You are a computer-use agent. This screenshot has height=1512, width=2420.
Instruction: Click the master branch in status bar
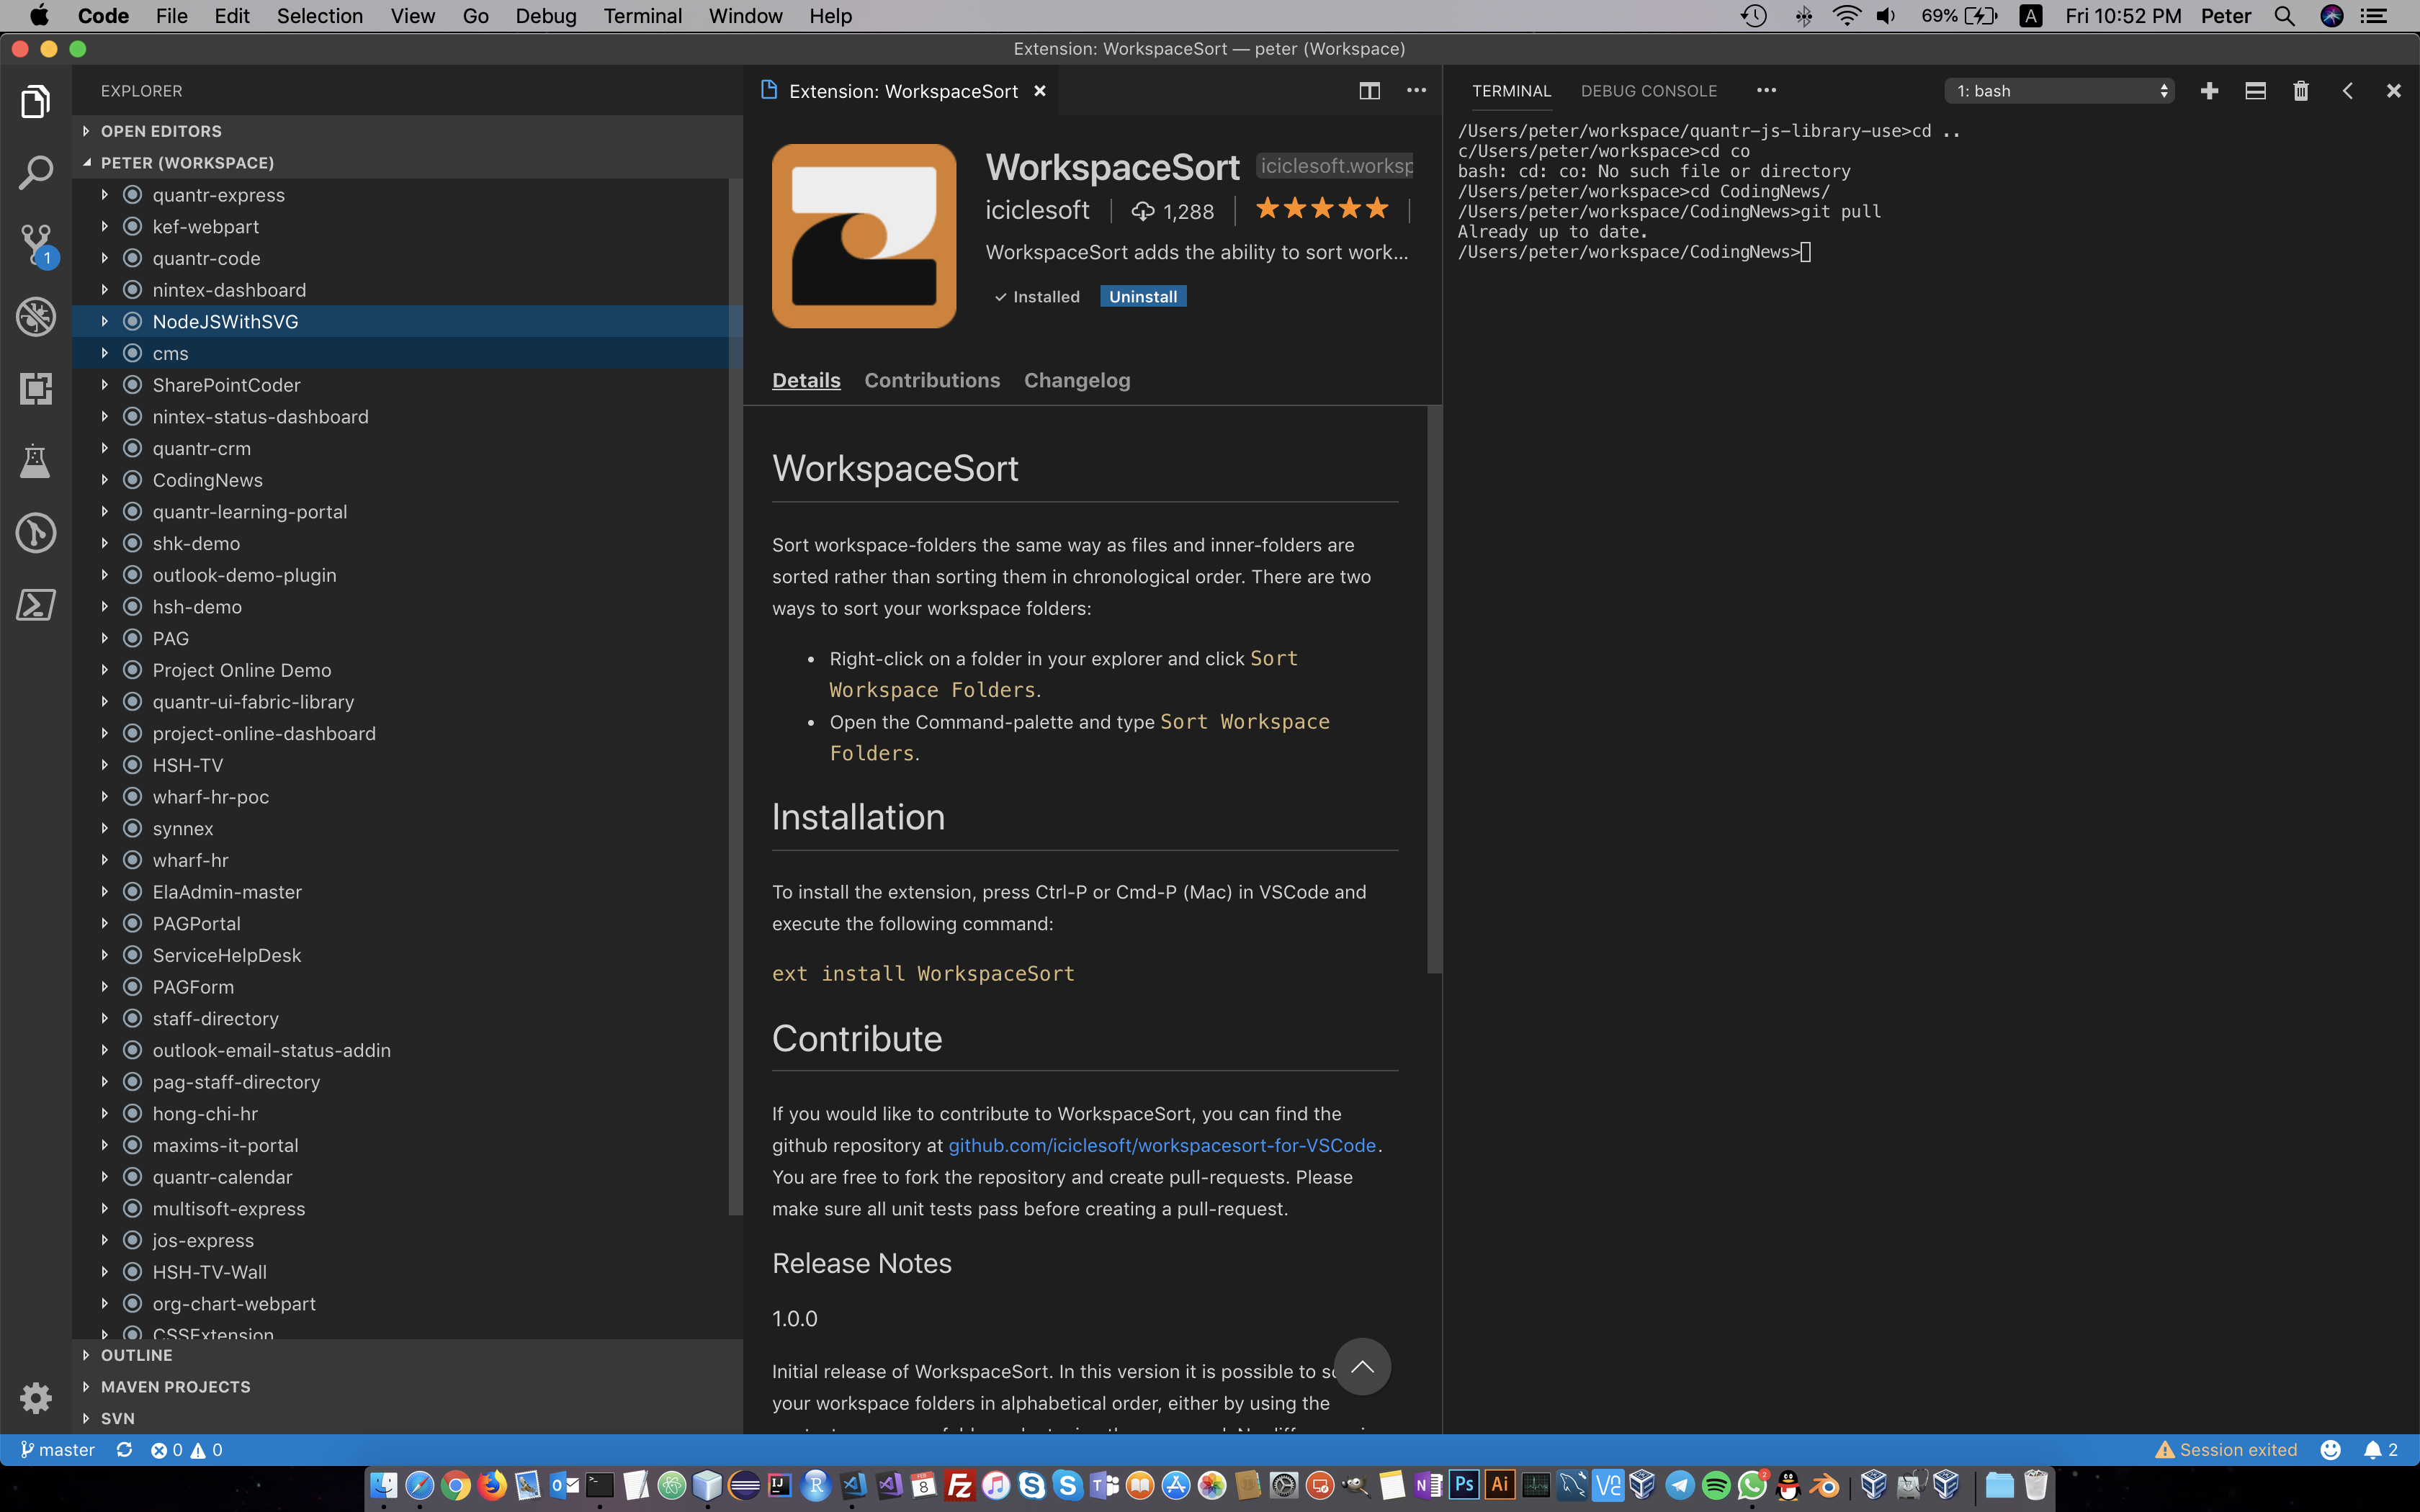point(57,1450)
